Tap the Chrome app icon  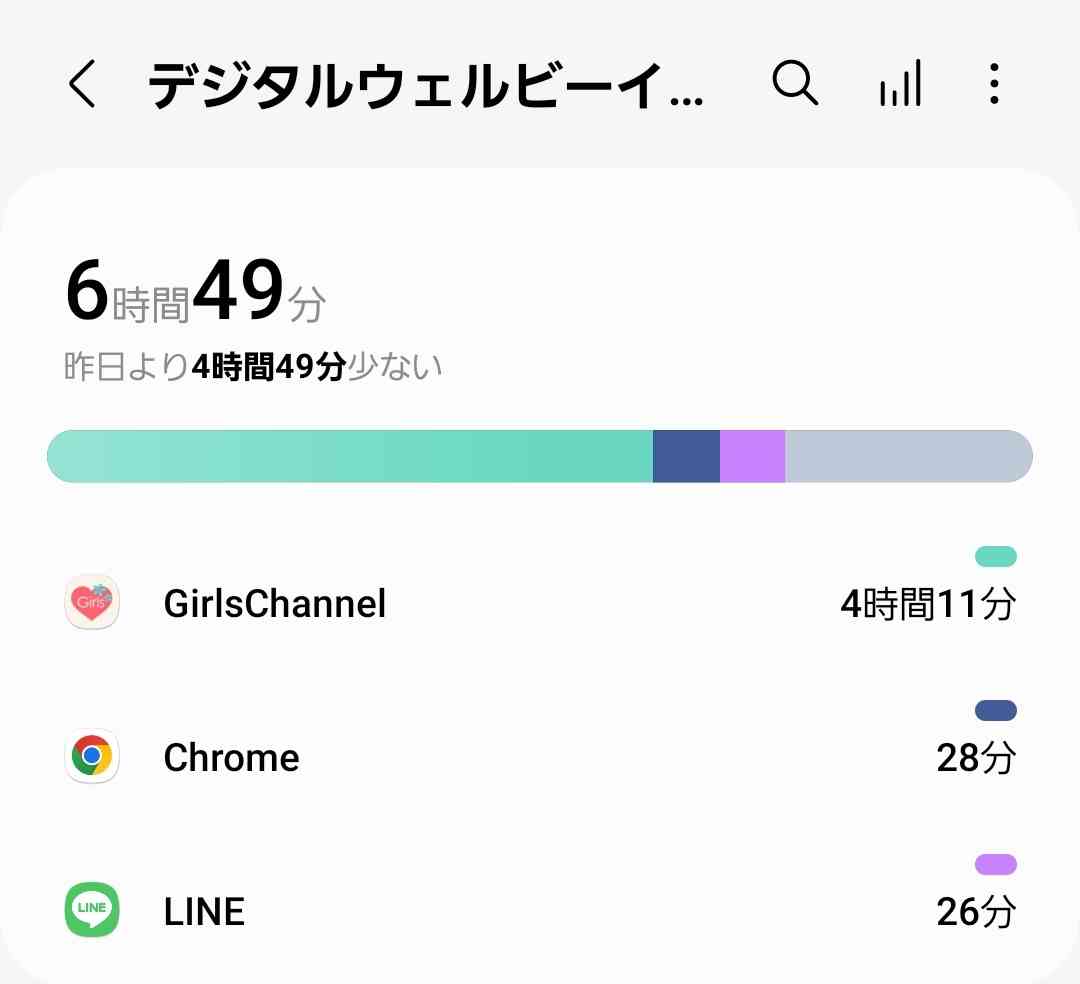[x=92, y=756]
